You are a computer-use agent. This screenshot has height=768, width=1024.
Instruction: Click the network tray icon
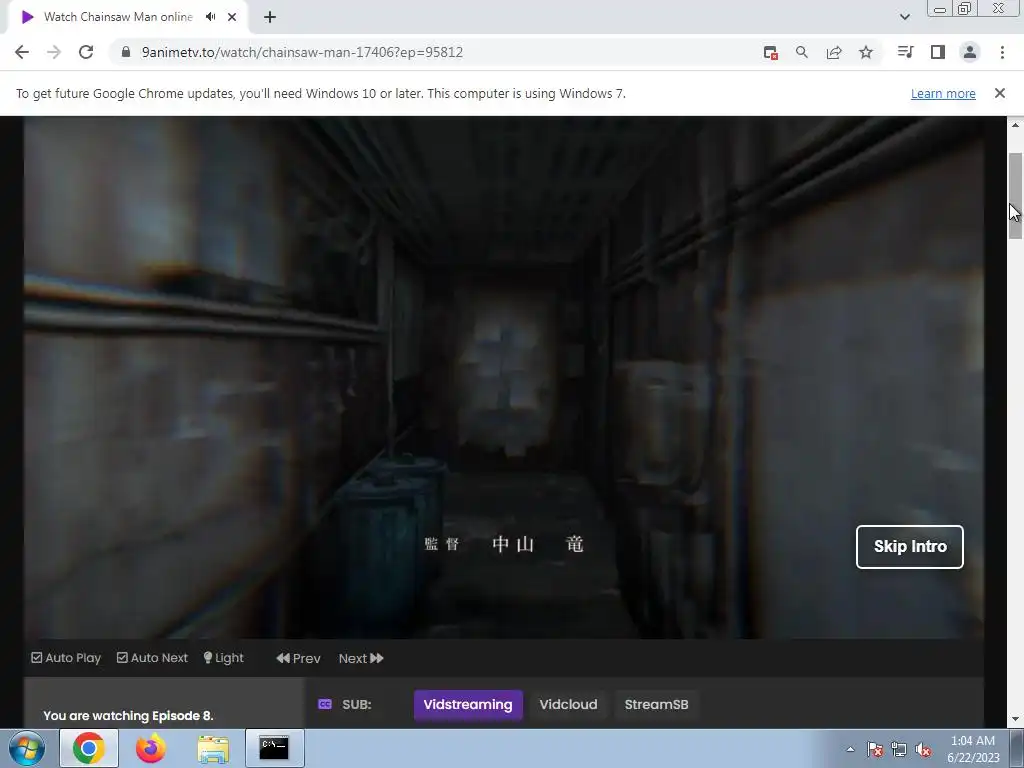coord(899,750)
